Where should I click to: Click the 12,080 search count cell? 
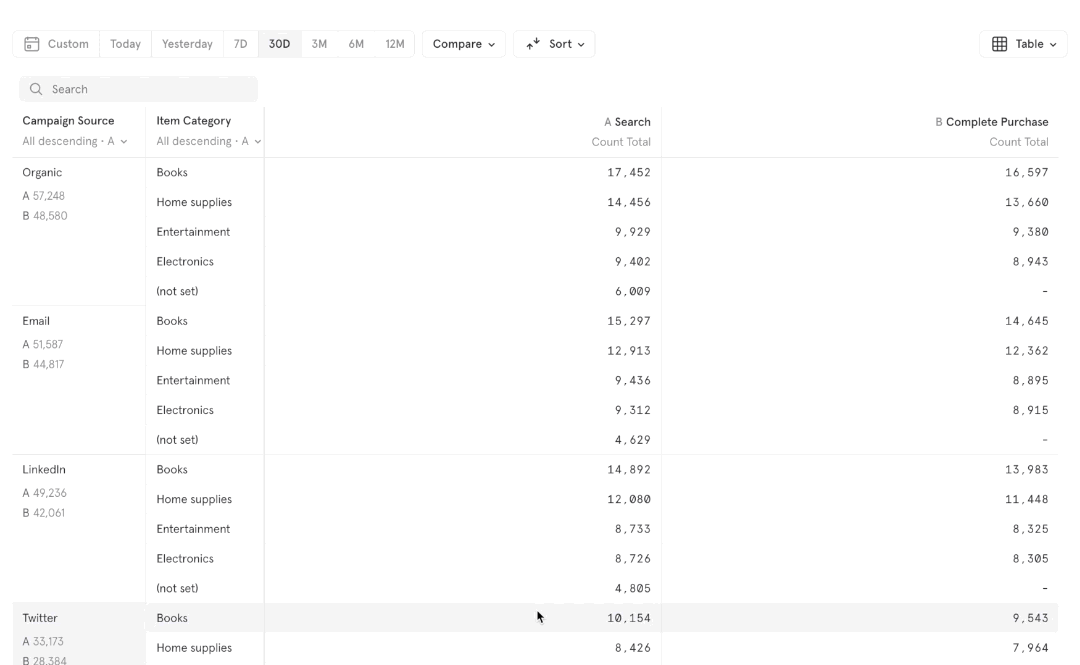pos(629,500)
